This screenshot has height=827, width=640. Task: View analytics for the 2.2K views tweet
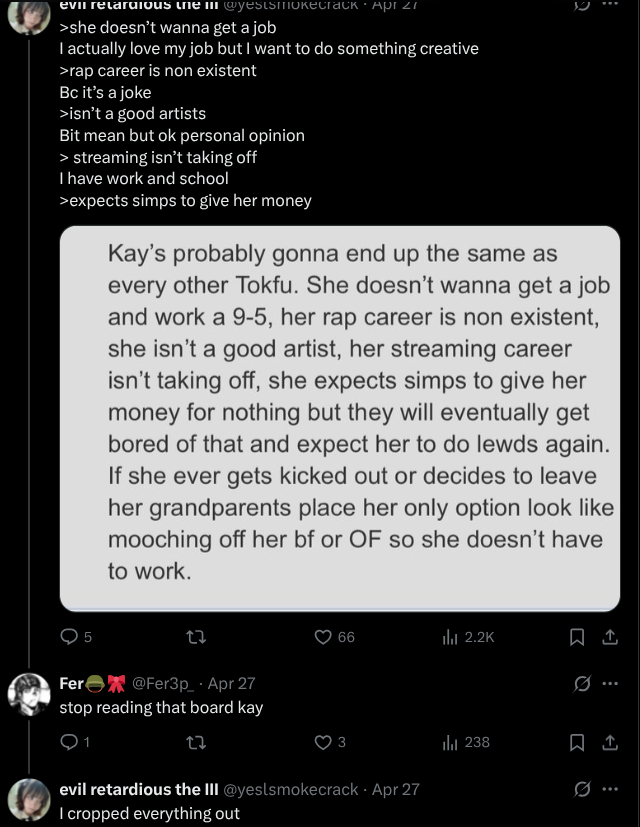pos(450,636)
